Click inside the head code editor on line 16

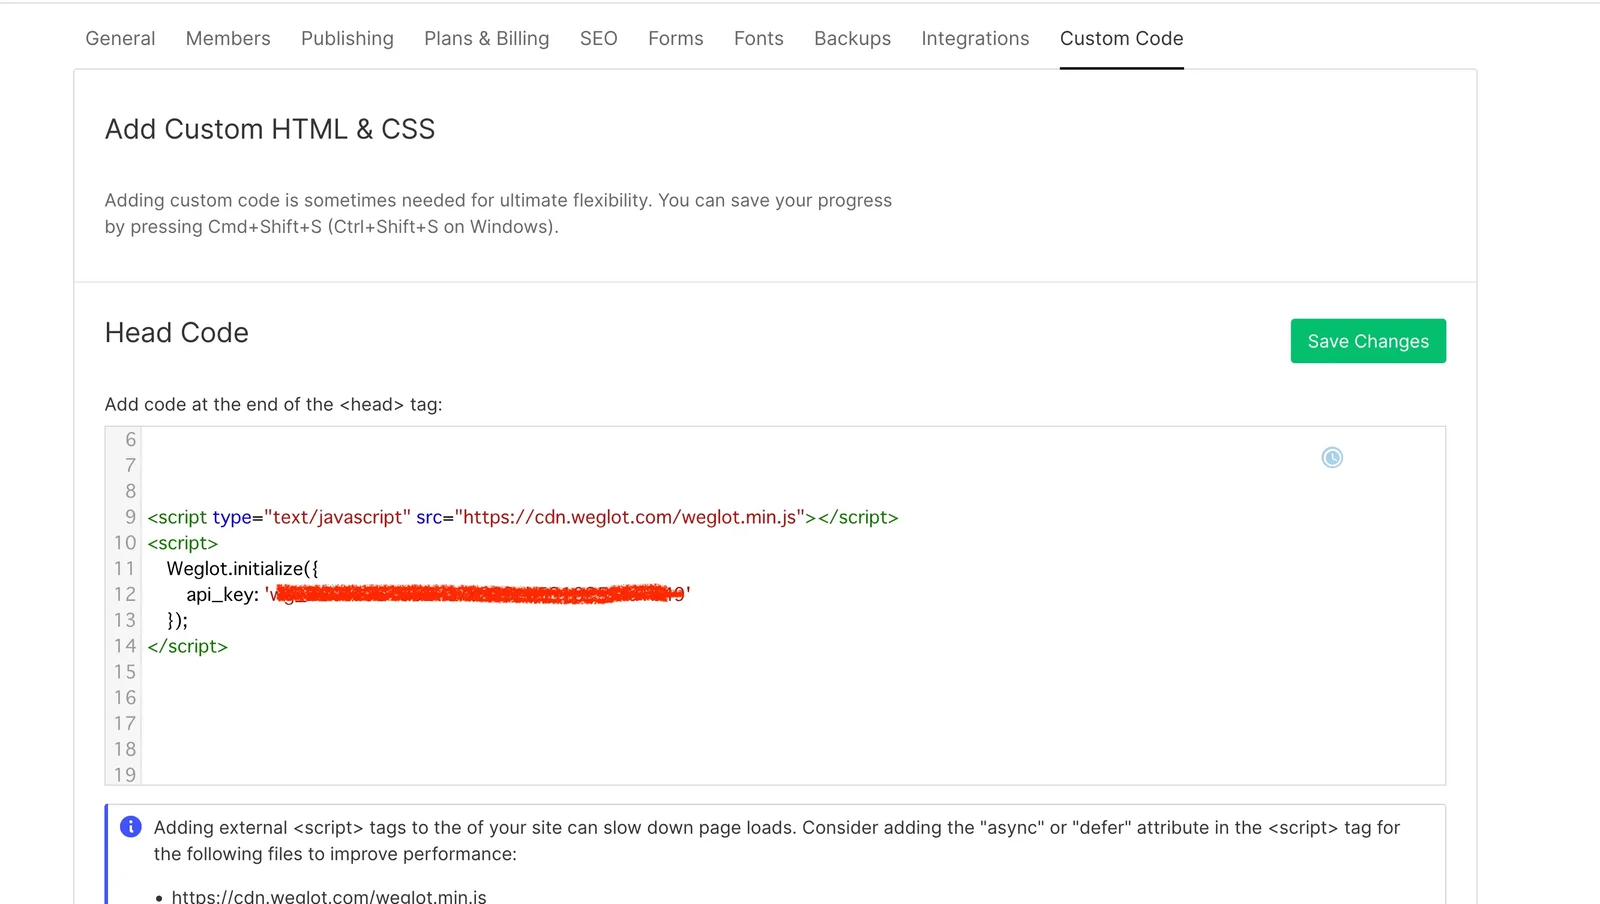coord(793,698)
